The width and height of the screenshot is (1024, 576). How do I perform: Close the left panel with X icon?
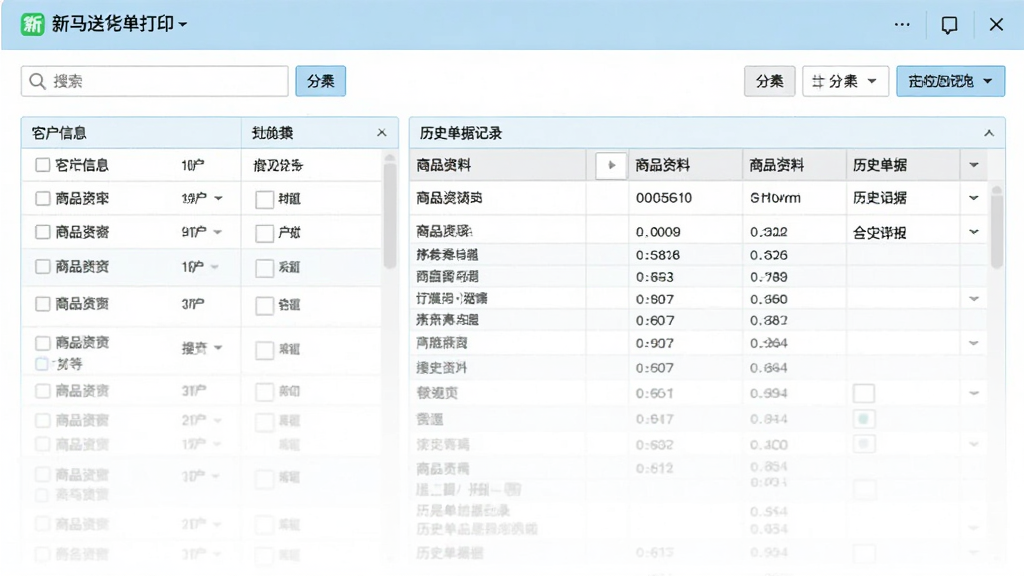[x=382, y=133]
